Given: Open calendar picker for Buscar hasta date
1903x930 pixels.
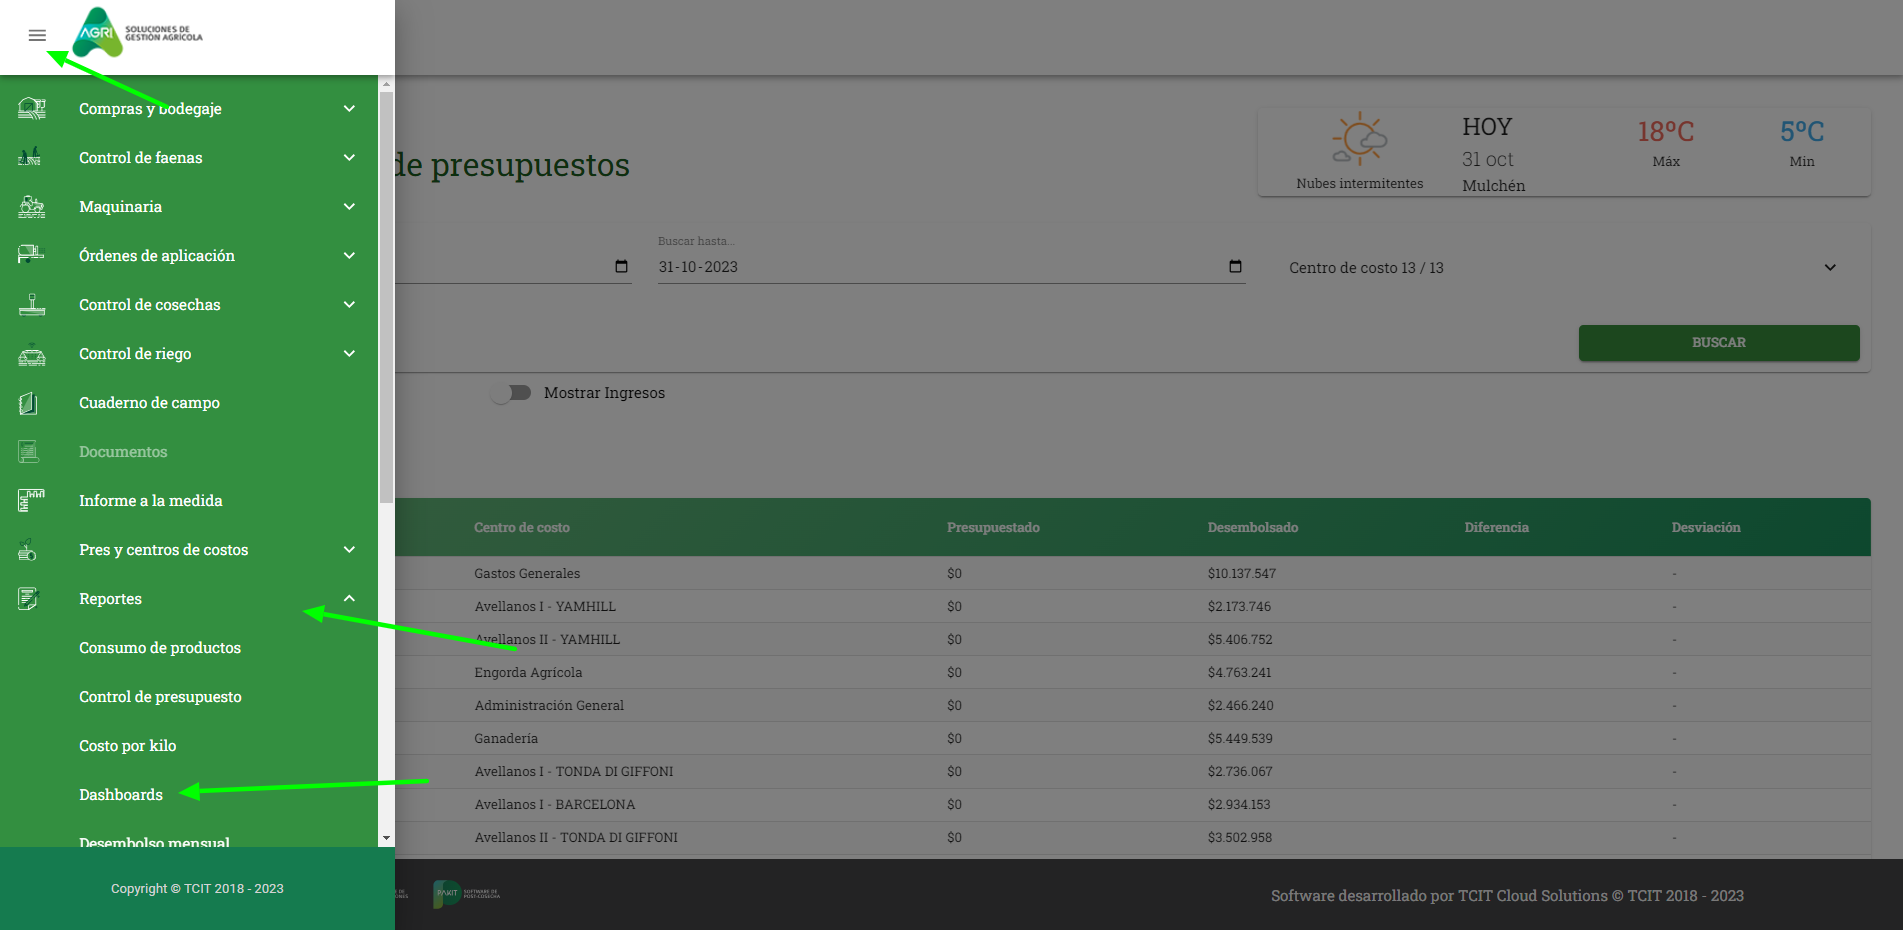Looking at the screenshot, I should (1235, 266).
